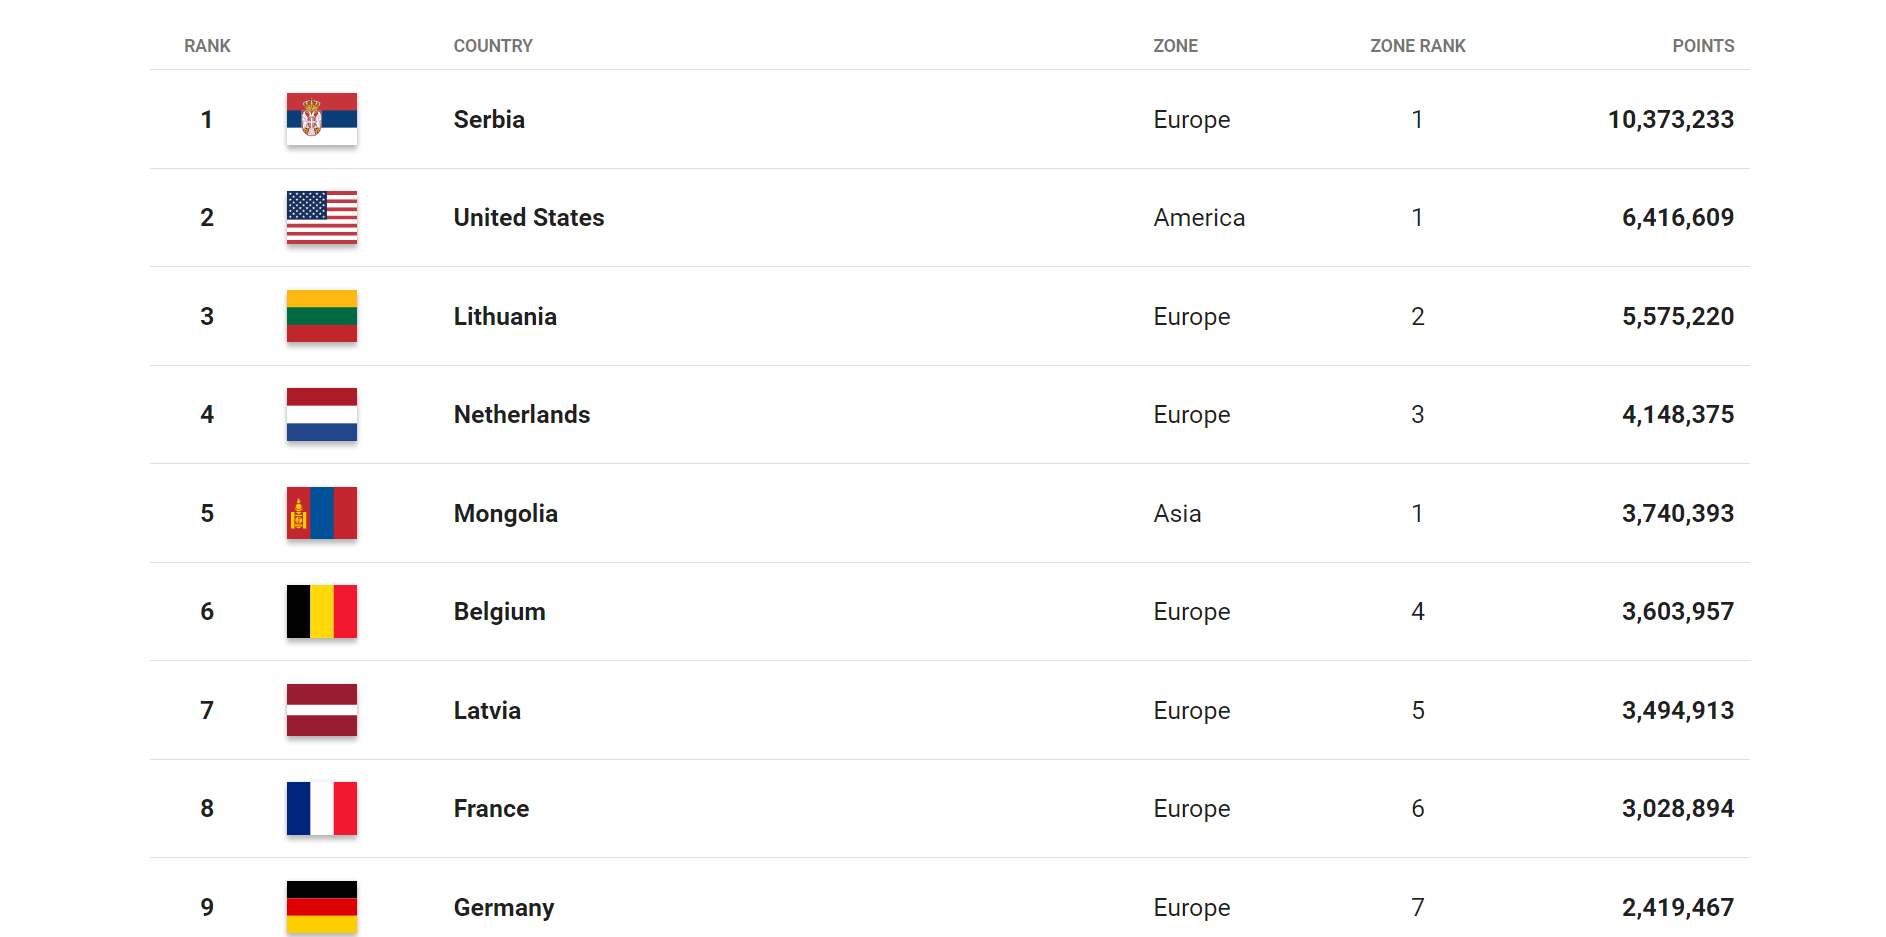This screenshot has width=1886, height=937.
Task: Sort by the RANK column header
Action: 207,46
